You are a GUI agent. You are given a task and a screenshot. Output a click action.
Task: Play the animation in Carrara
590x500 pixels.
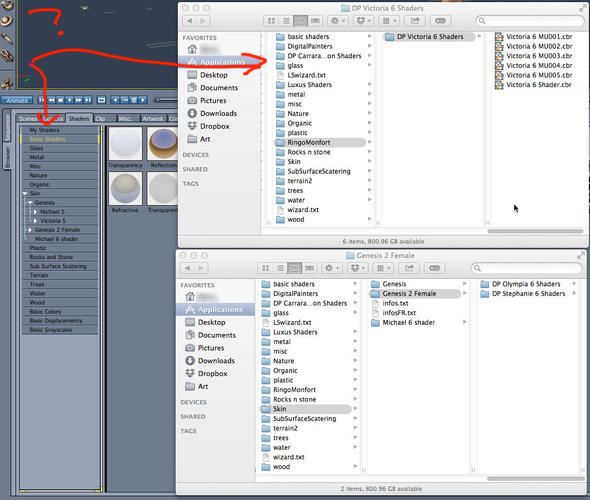(x=69, y=100)
